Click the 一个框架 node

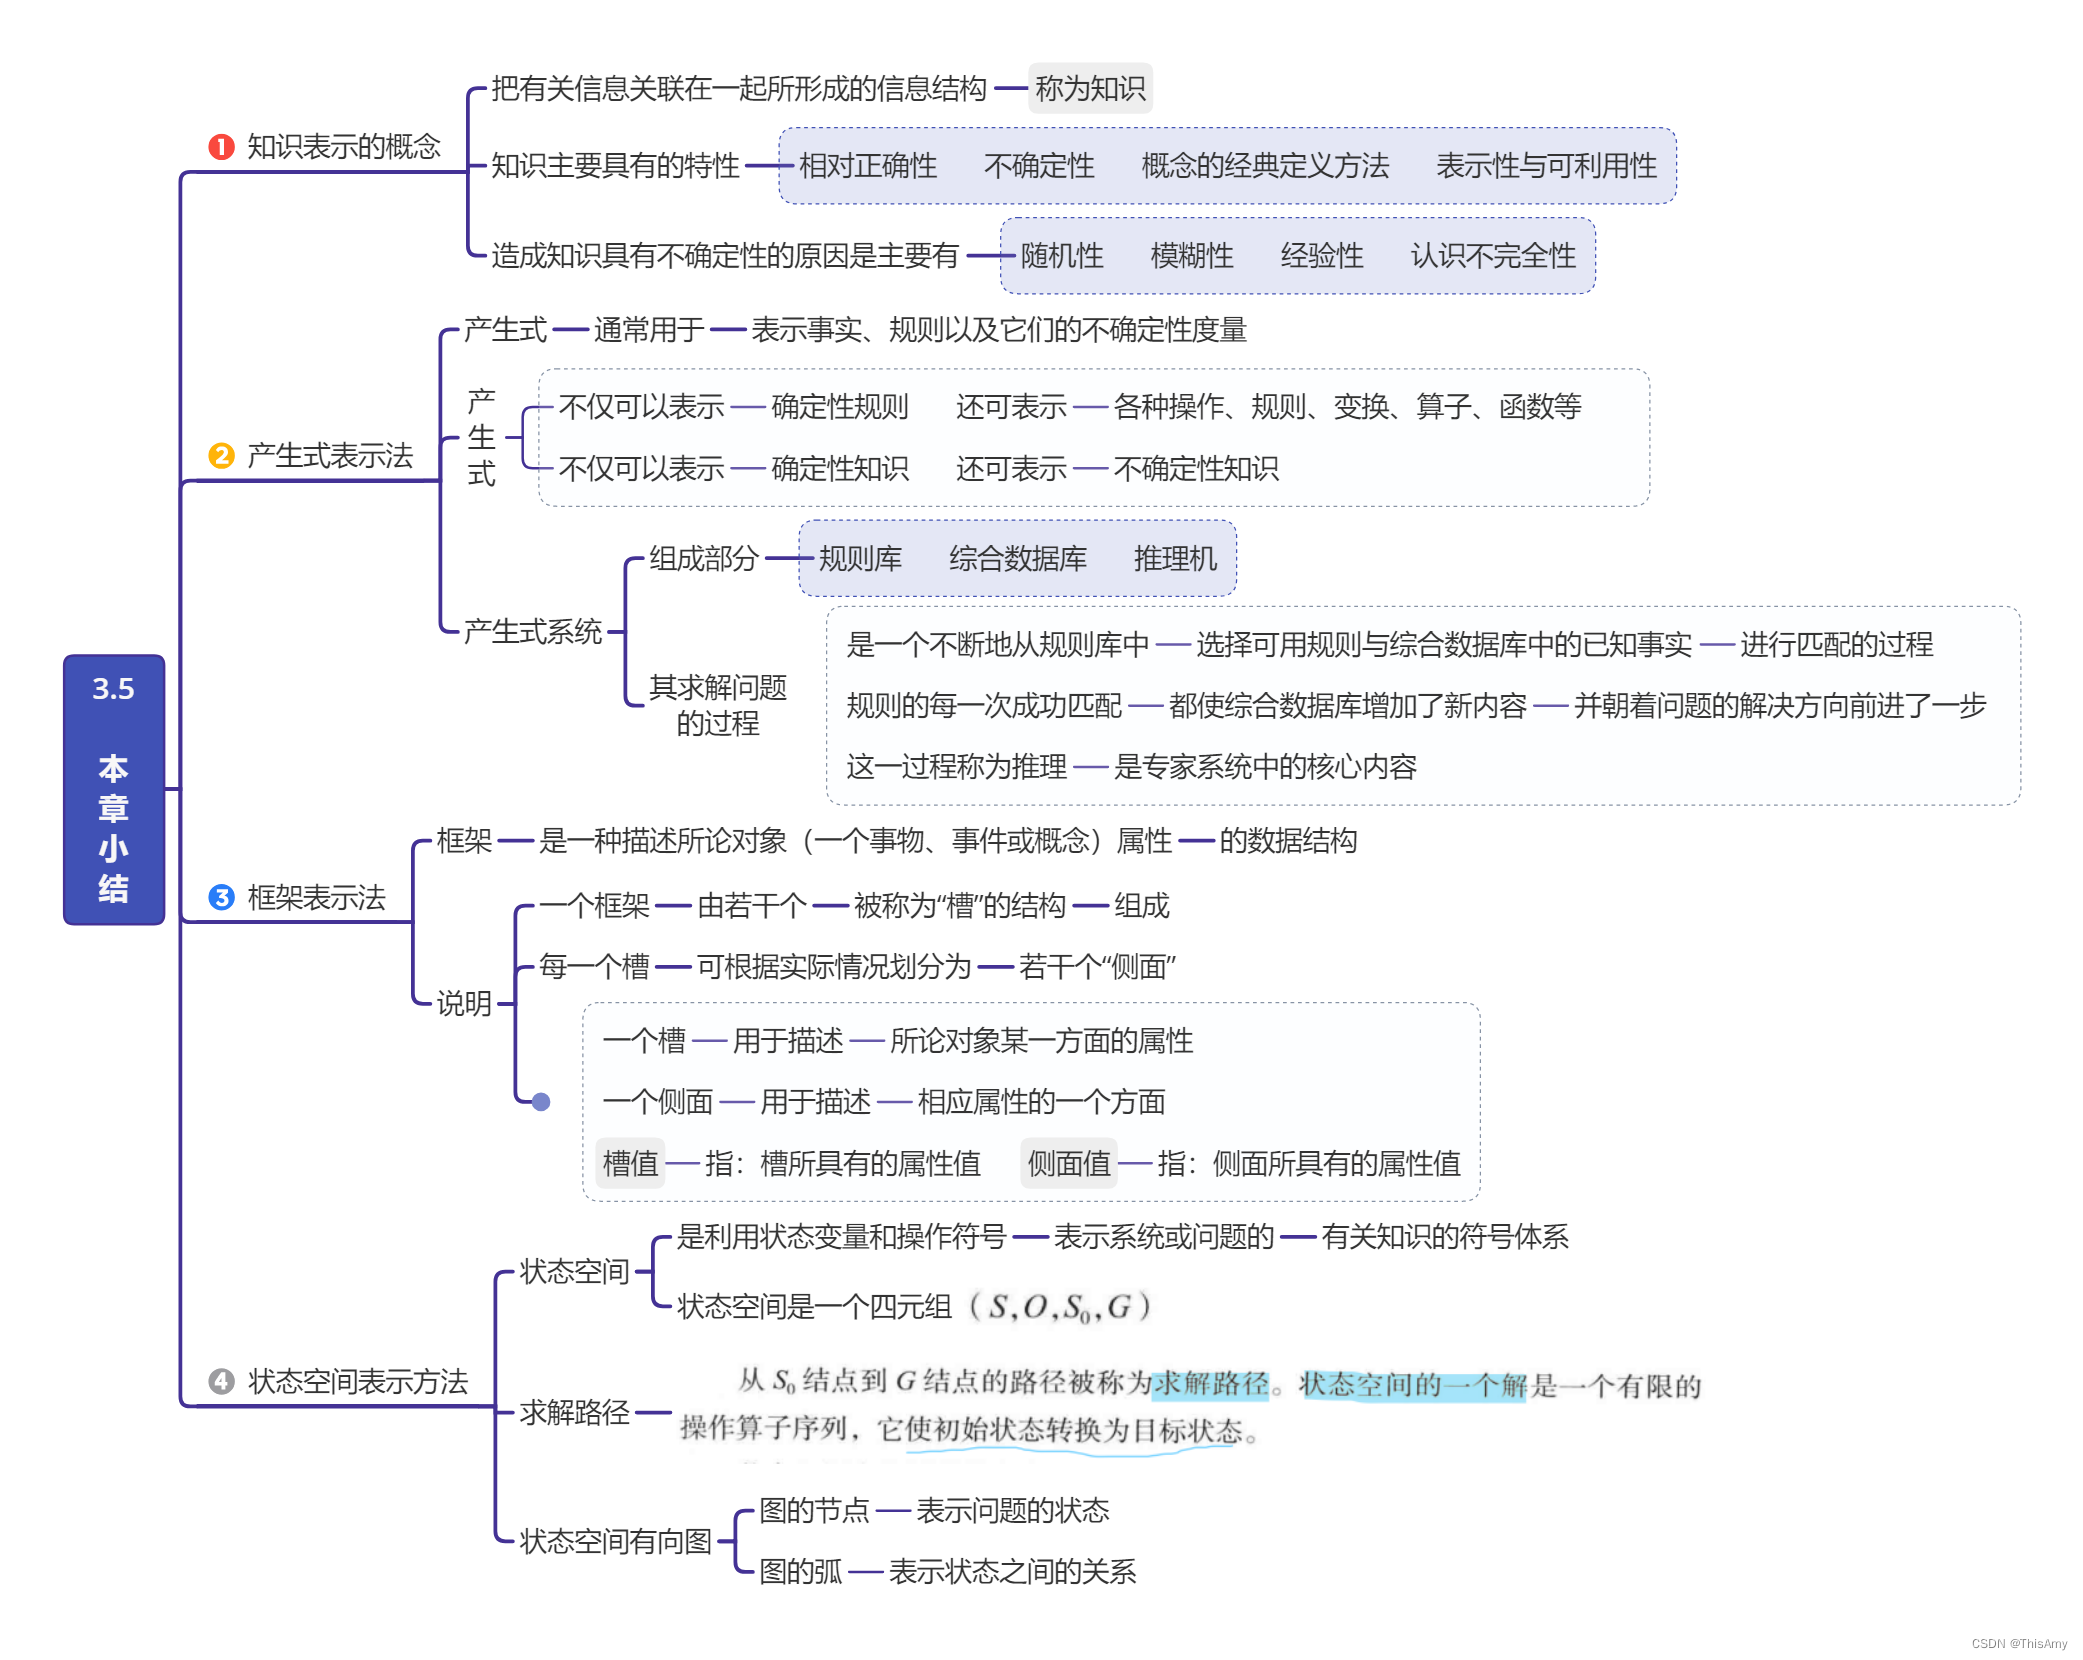(x=595, y=906)
